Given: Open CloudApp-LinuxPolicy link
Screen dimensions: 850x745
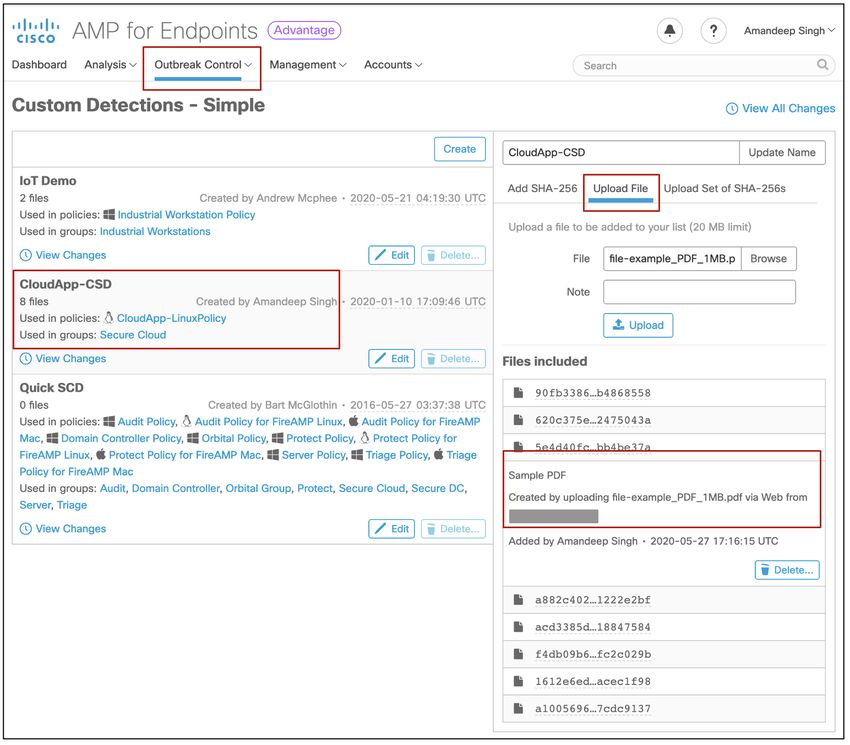Looking at the screenshot, I should [171, 318].
